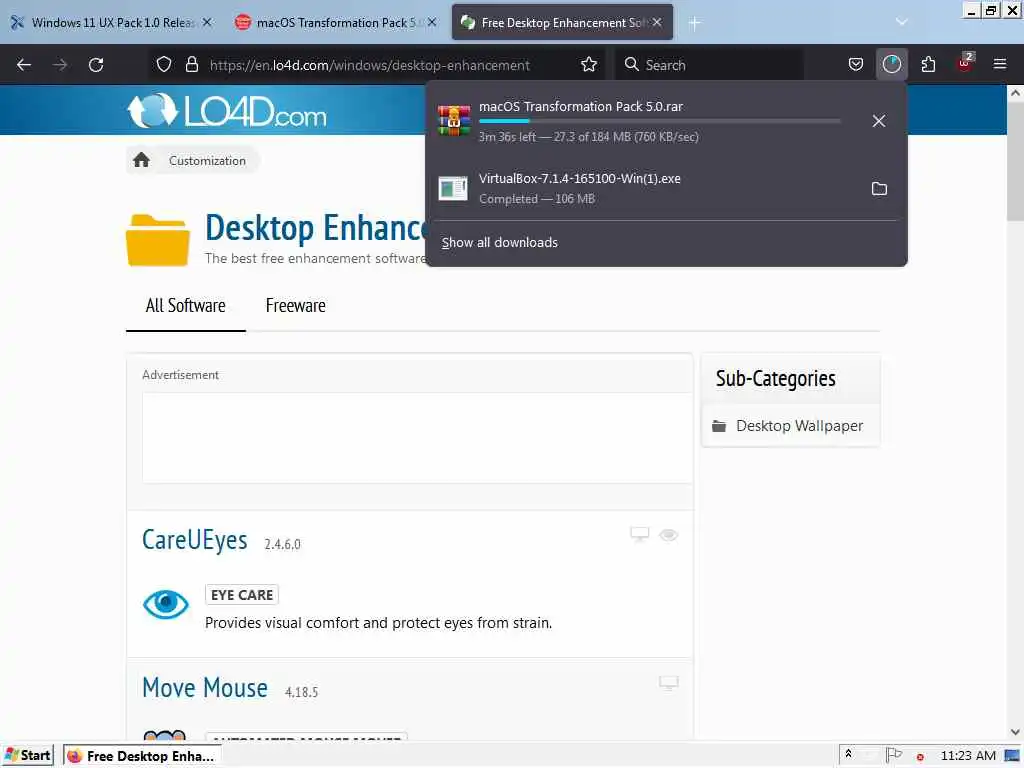Click scroll down arrow of page scrollbar
Screen dimensions: 1024x768
pos(1015,732)
